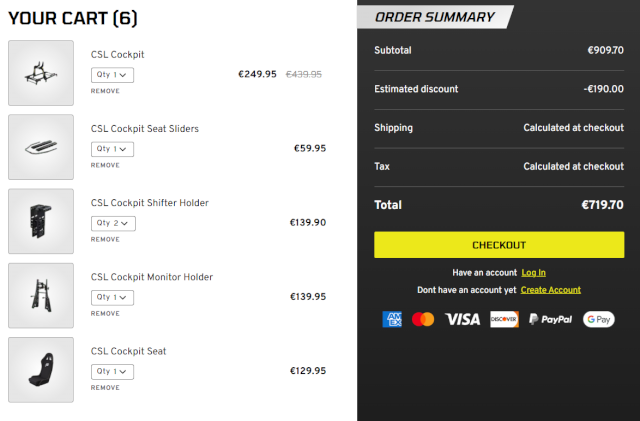Open the CSL Cockpit product thumbnail
The width and height of the screenshot is (640, 421).
(41, 73)
